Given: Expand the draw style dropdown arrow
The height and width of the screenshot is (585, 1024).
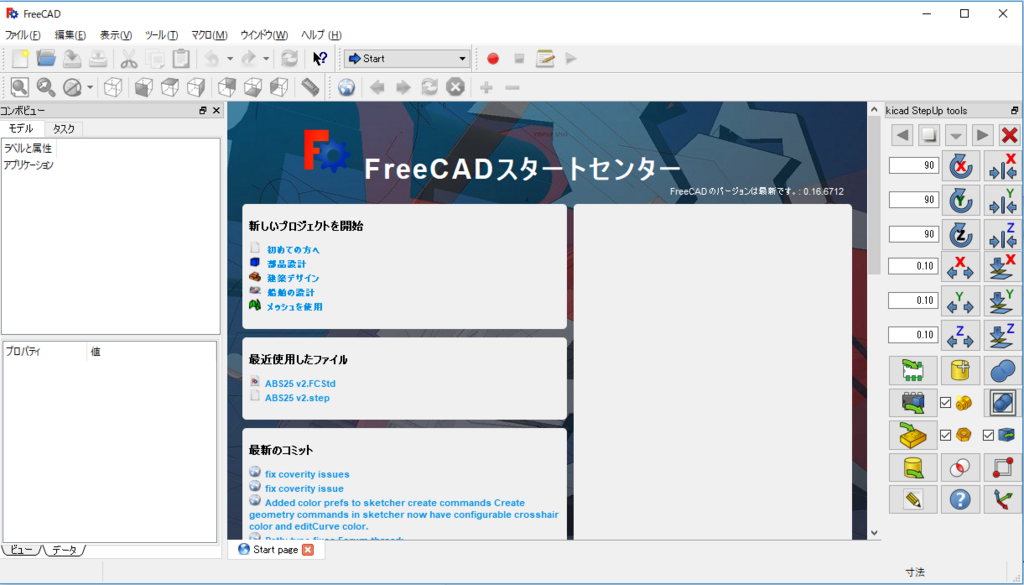Looking at the screenshot, I should 89,87.
